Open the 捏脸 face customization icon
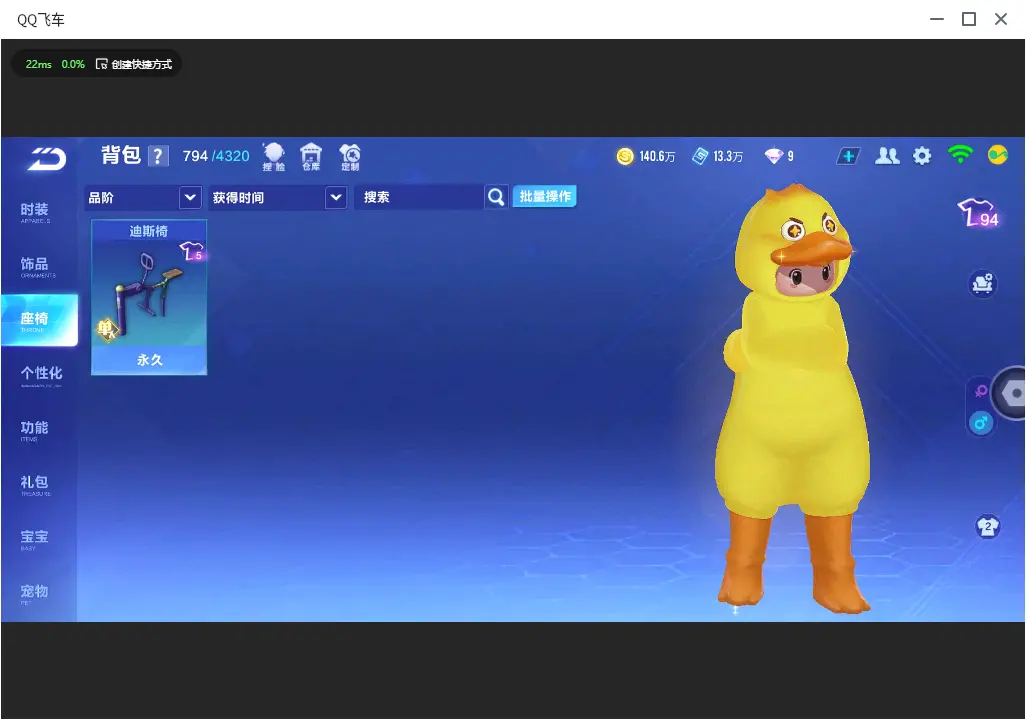Image resolution: width=1026 pixels, height=720 pixels. pos(274,156)
